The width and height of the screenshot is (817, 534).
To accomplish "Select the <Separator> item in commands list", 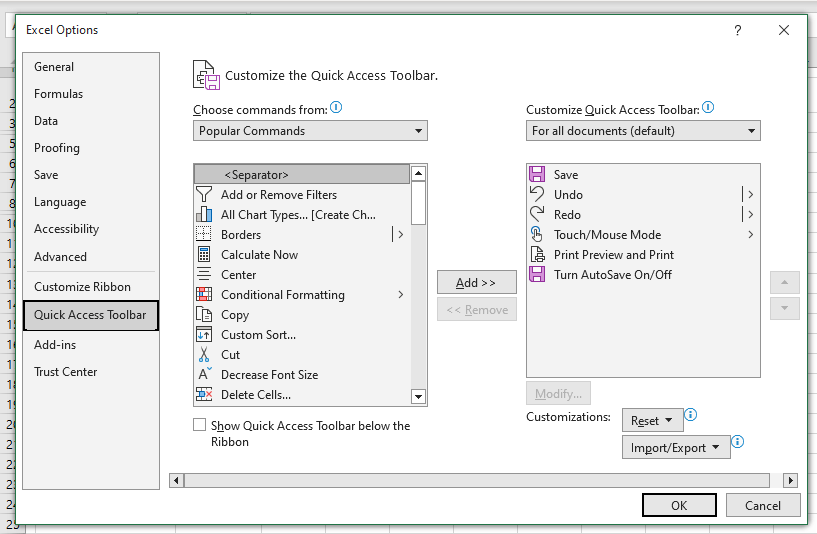I will 302,174.
